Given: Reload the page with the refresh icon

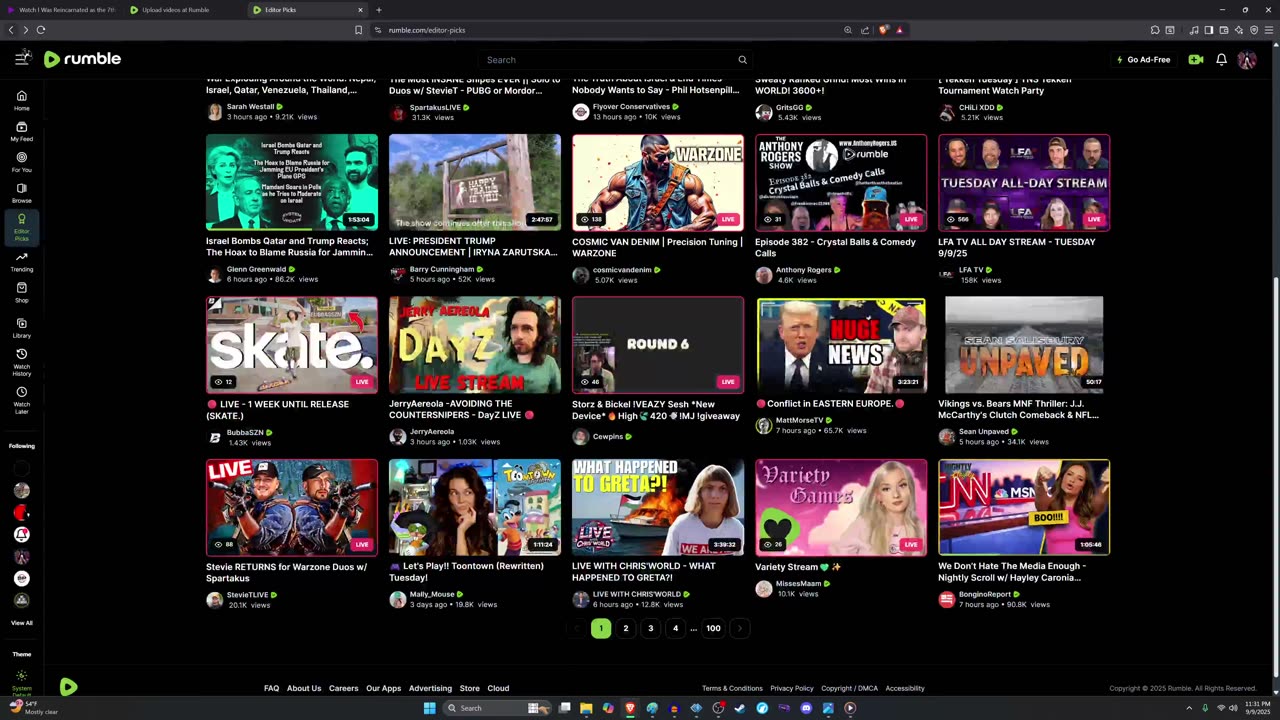Looking at the screenshot, I should coord(41,30).
